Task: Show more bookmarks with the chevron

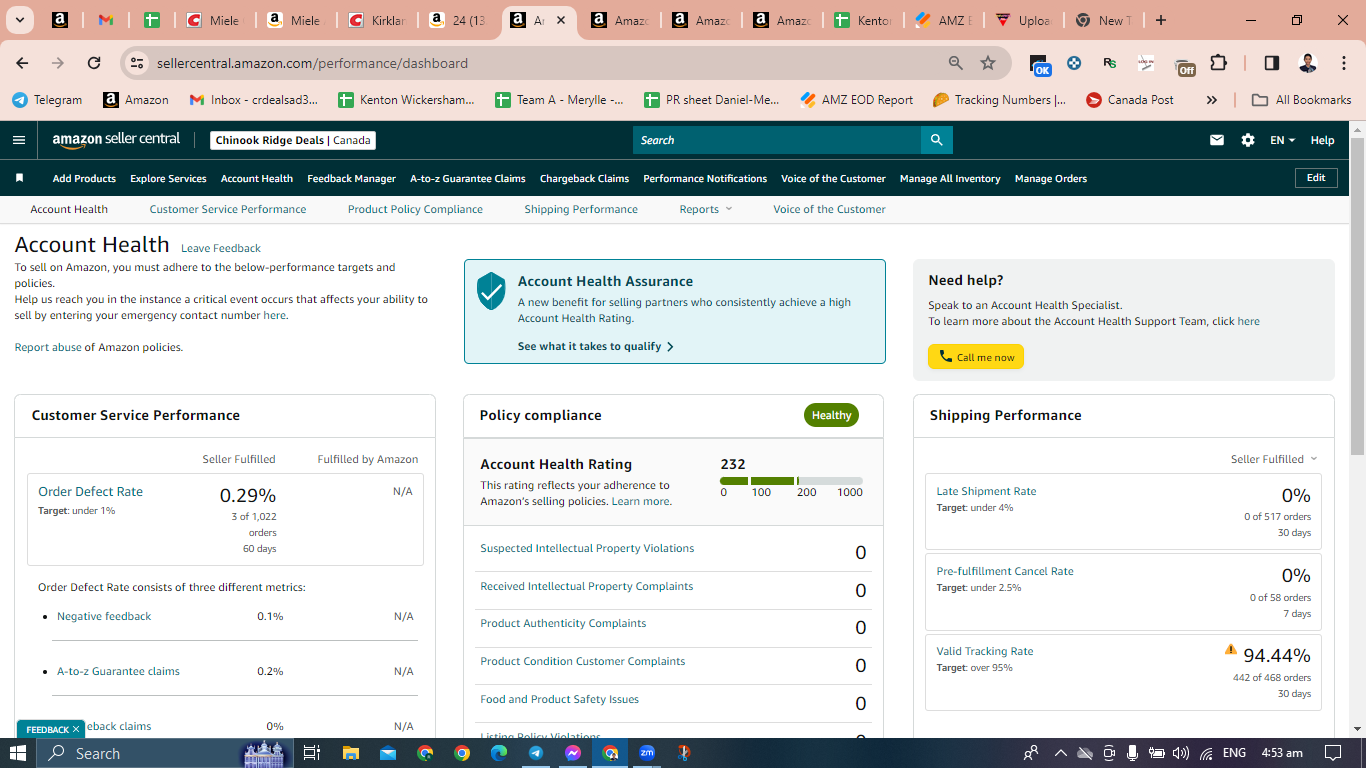Action: pyautogui.click(x=1212, y=100)
